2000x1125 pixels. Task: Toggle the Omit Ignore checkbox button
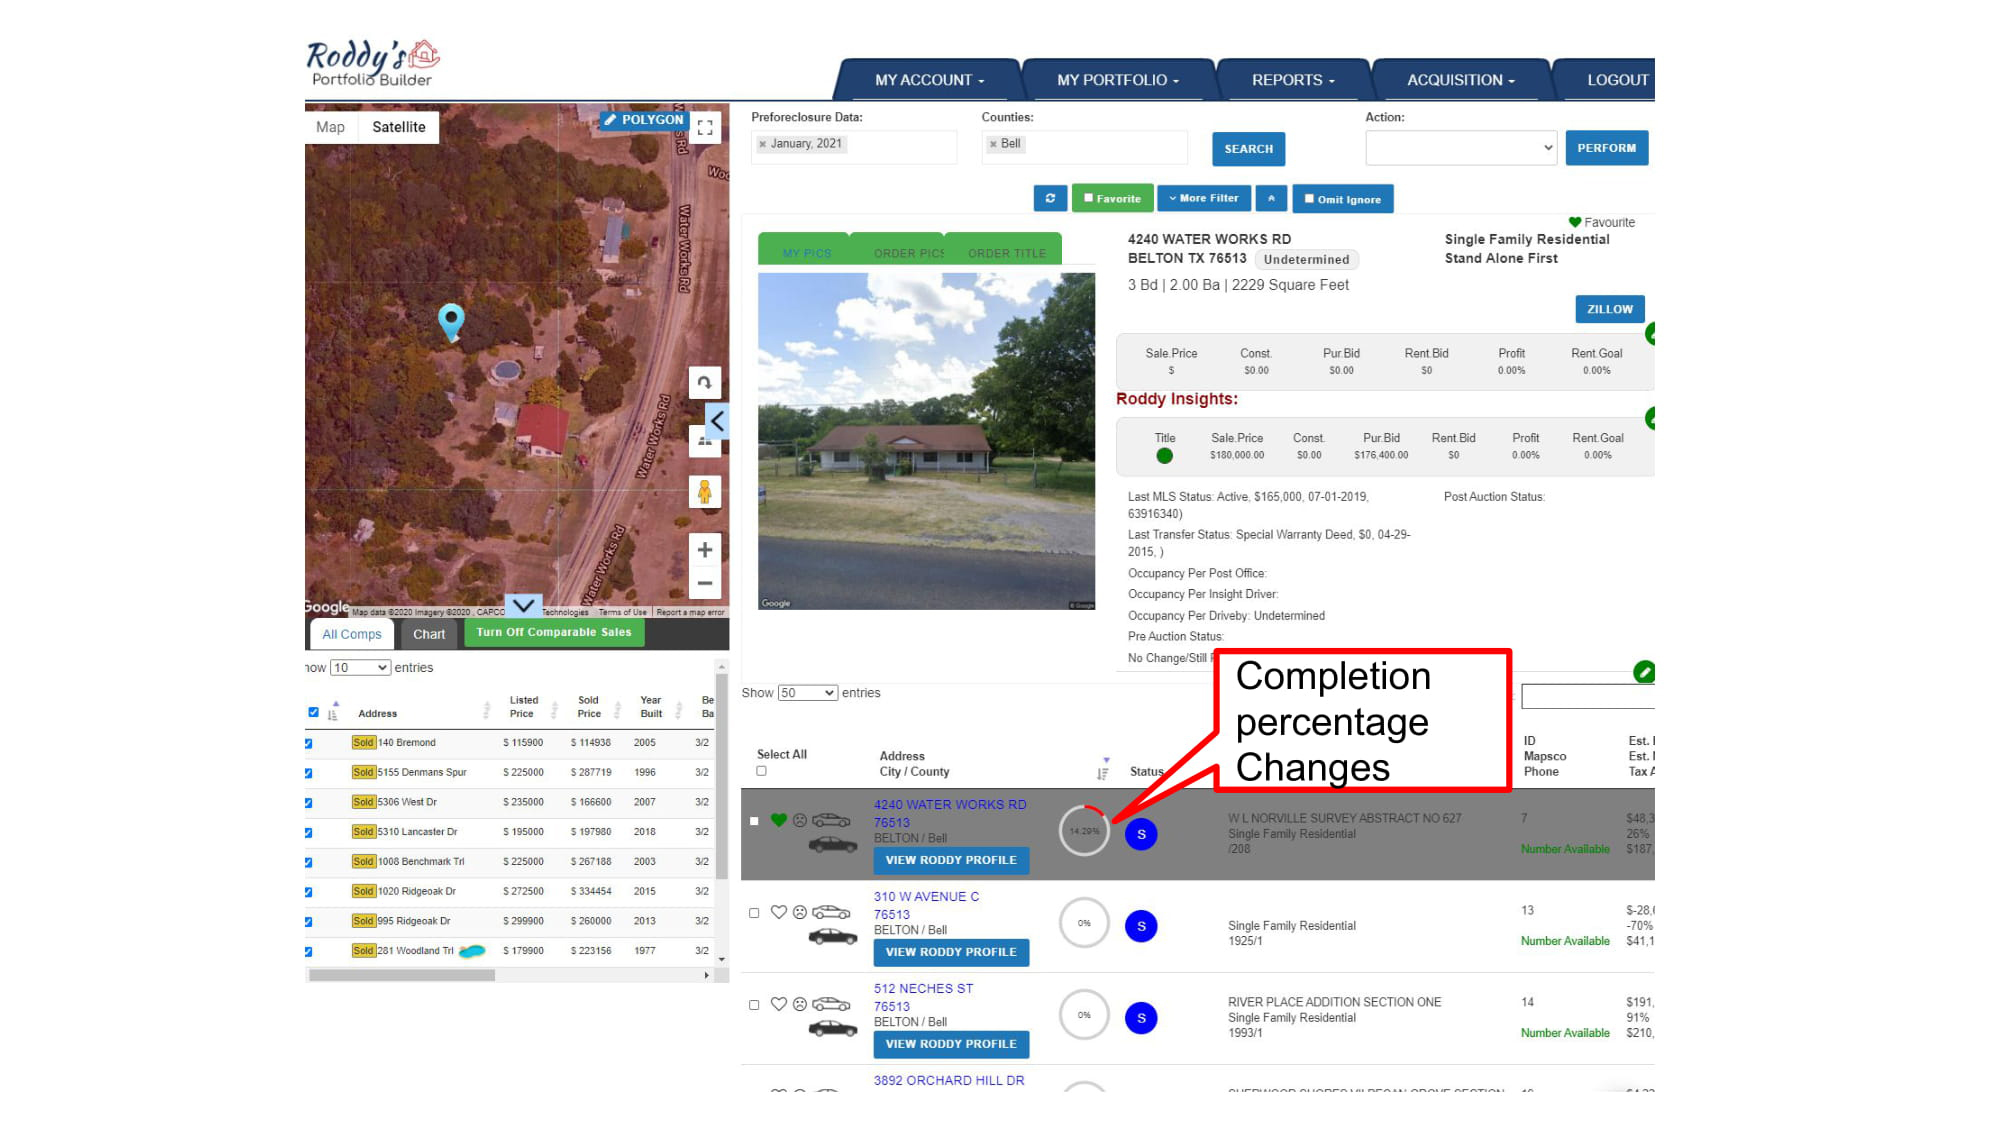point(1343,198)
